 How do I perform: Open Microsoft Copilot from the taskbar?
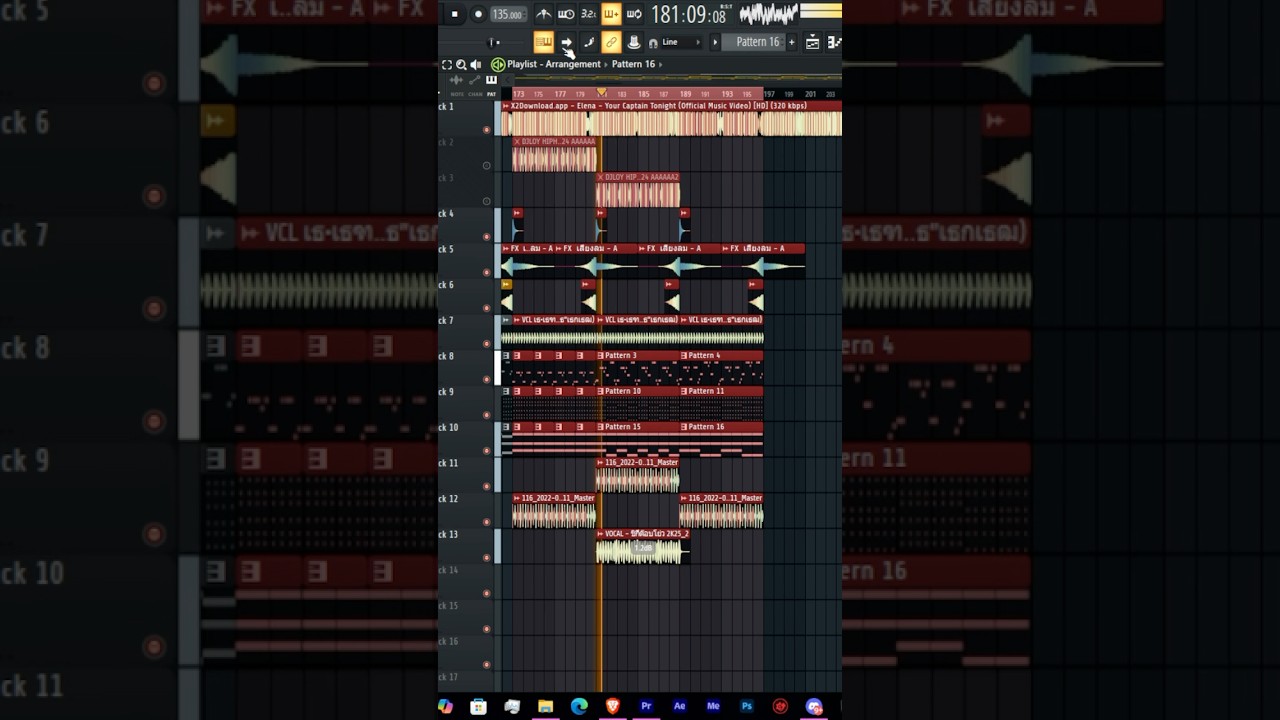coord(445,706)
